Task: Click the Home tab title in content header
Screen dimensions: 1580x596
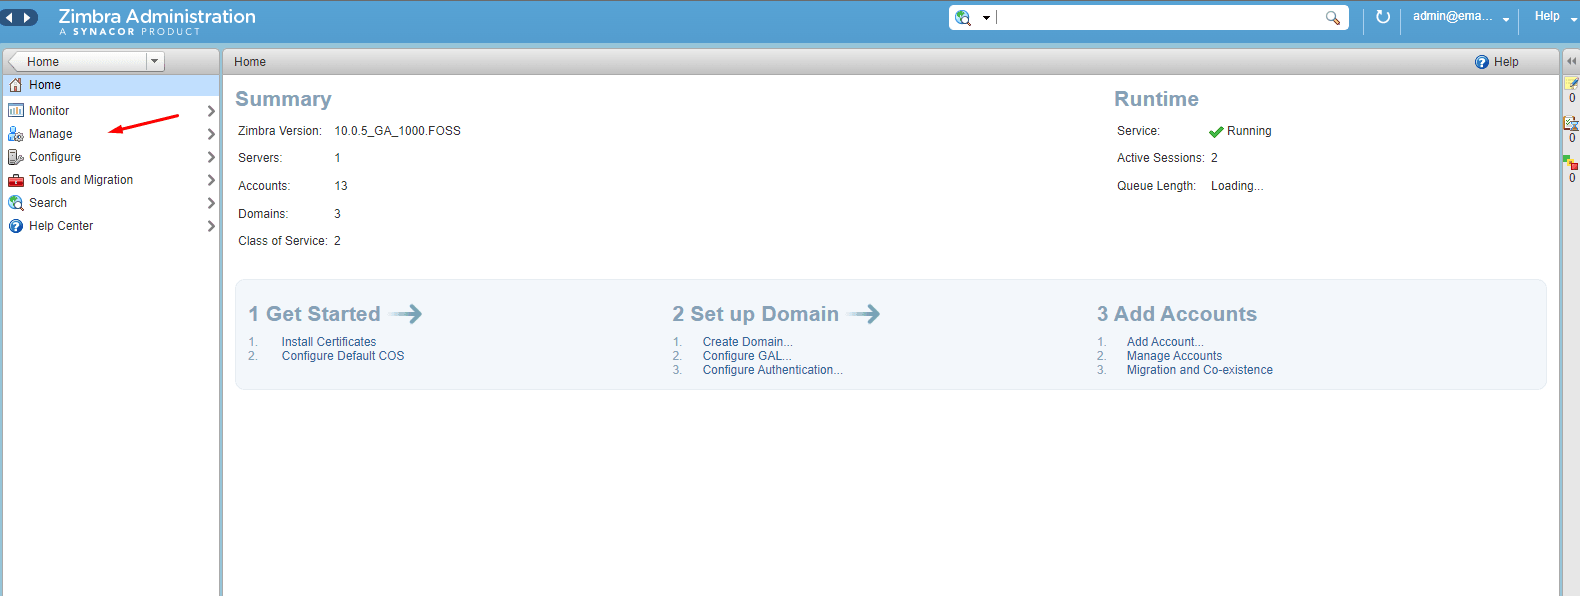Action: [x=250, y=62]
